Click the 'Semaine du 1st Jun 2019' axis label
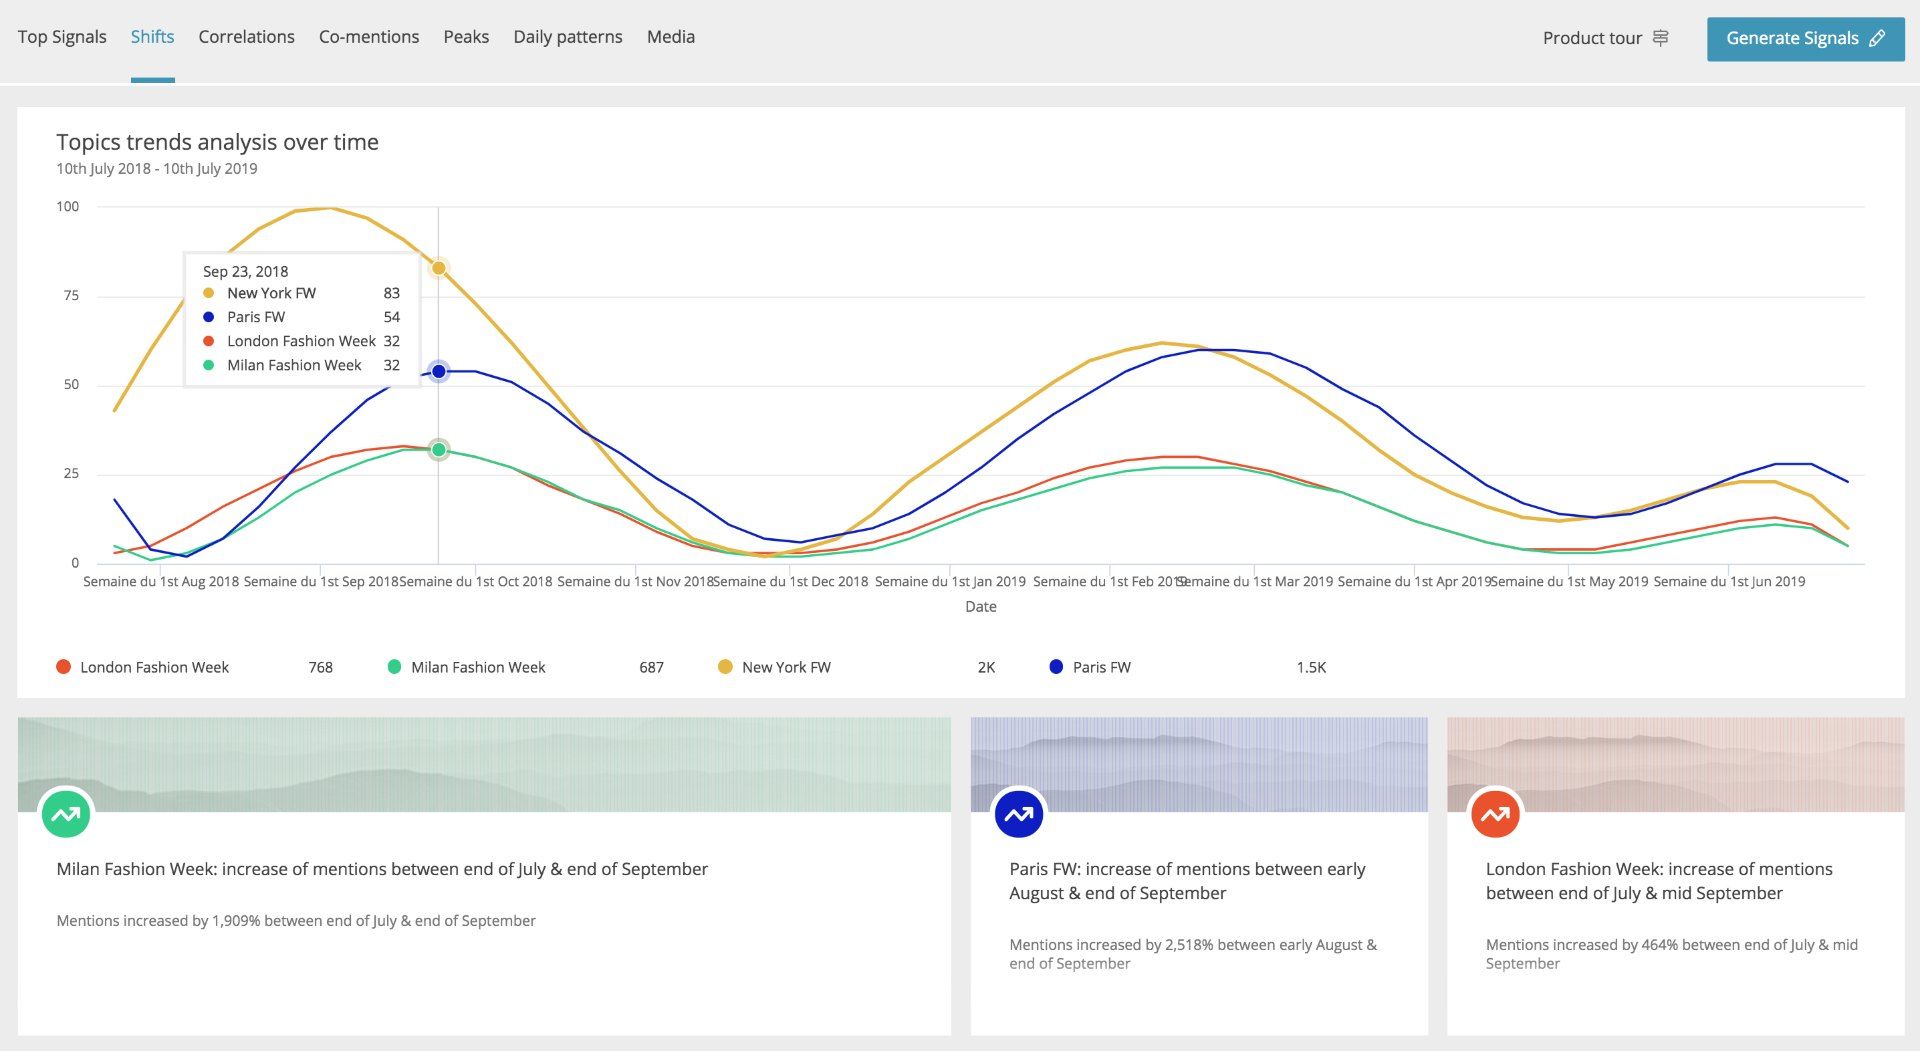This screenshot has height=1051, width=1920. point(1729,581)
